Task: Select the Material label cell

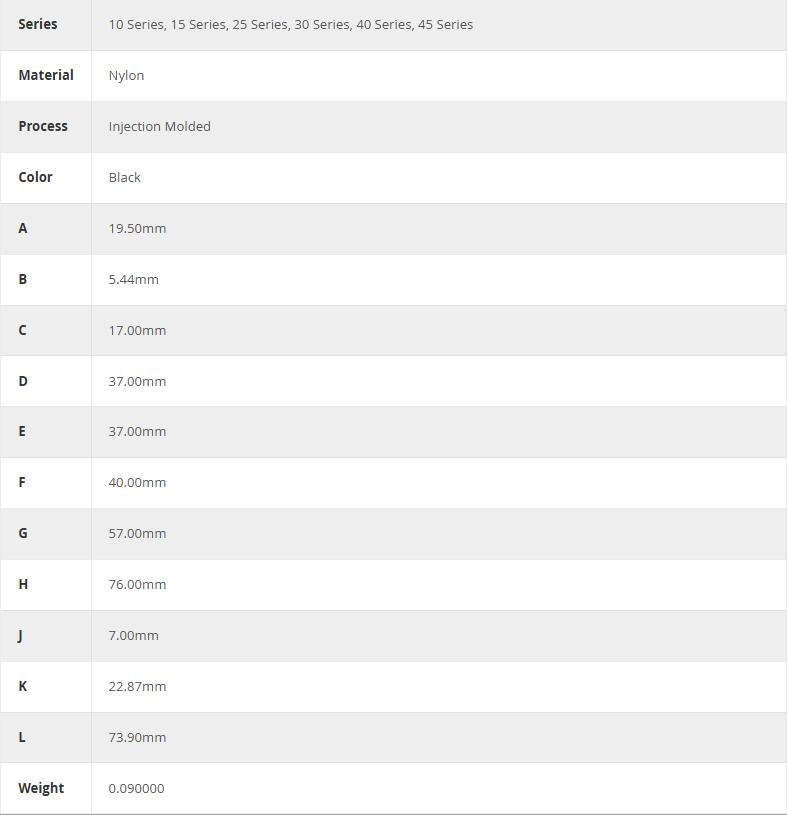Action: [46, 75]
